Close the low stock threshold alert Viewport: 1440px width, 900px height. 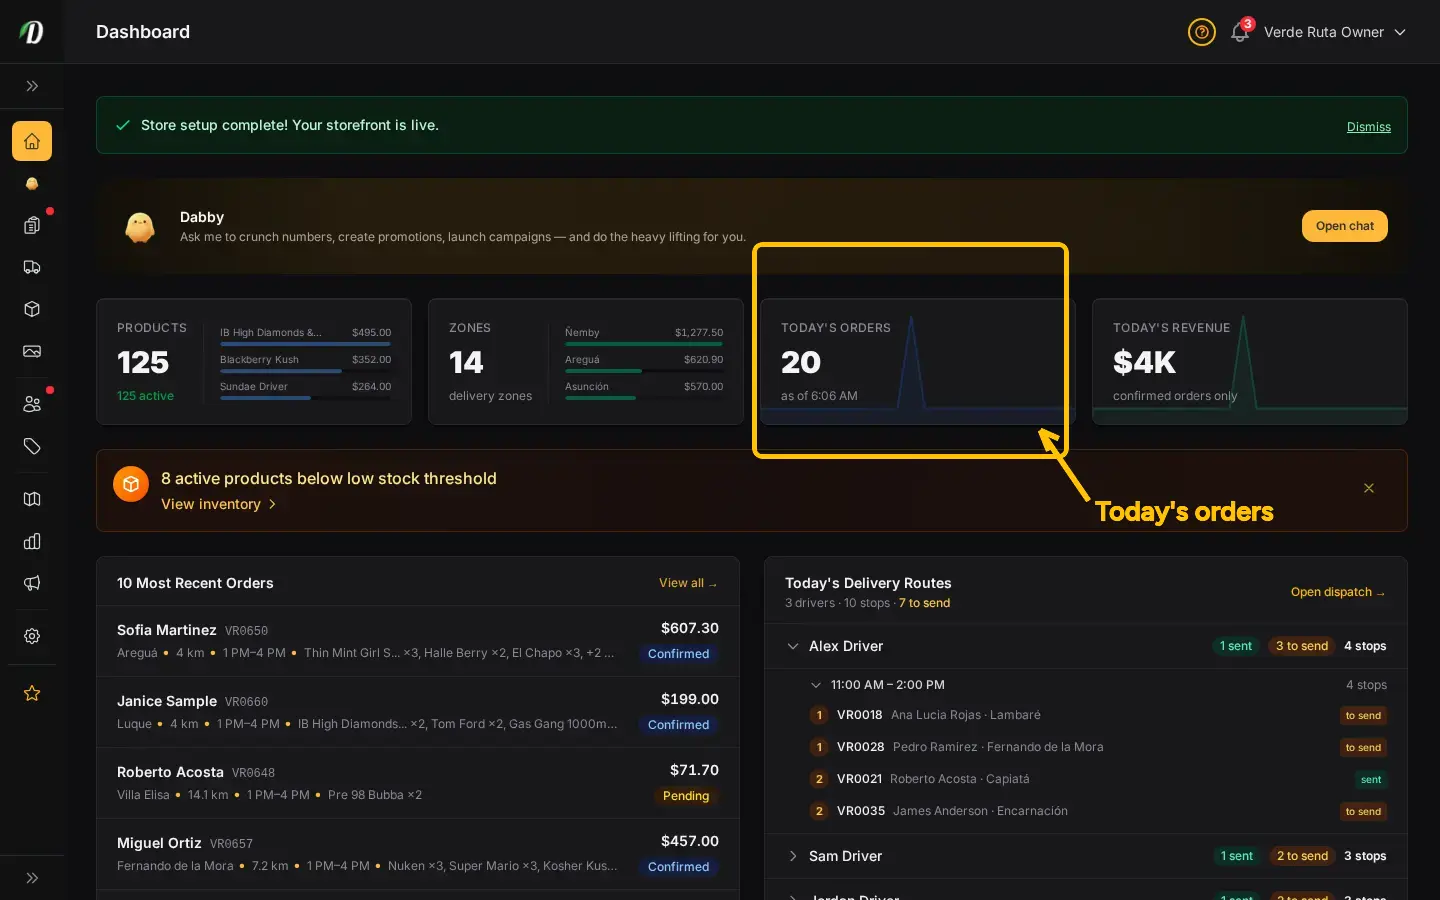click(1369, 488)
